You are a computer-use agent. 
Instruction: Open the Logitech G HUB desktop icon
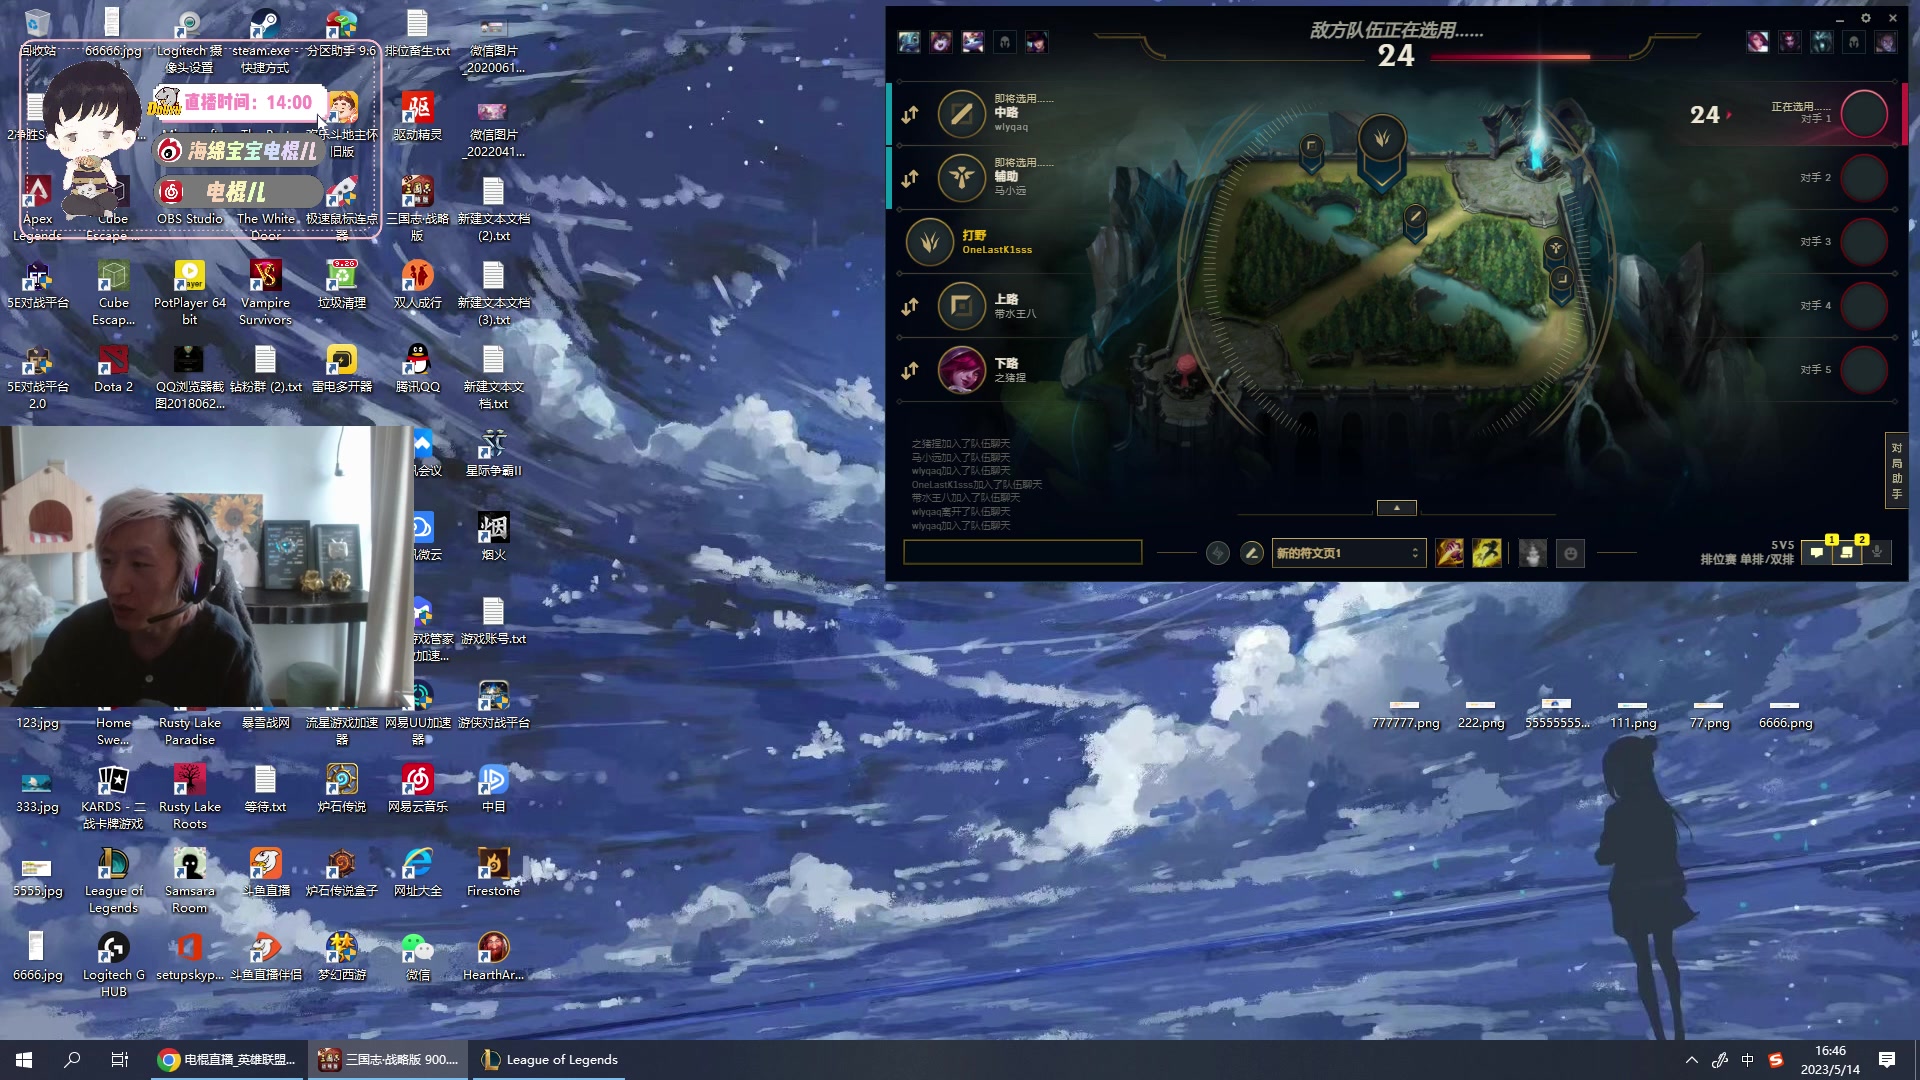point(113,965)
